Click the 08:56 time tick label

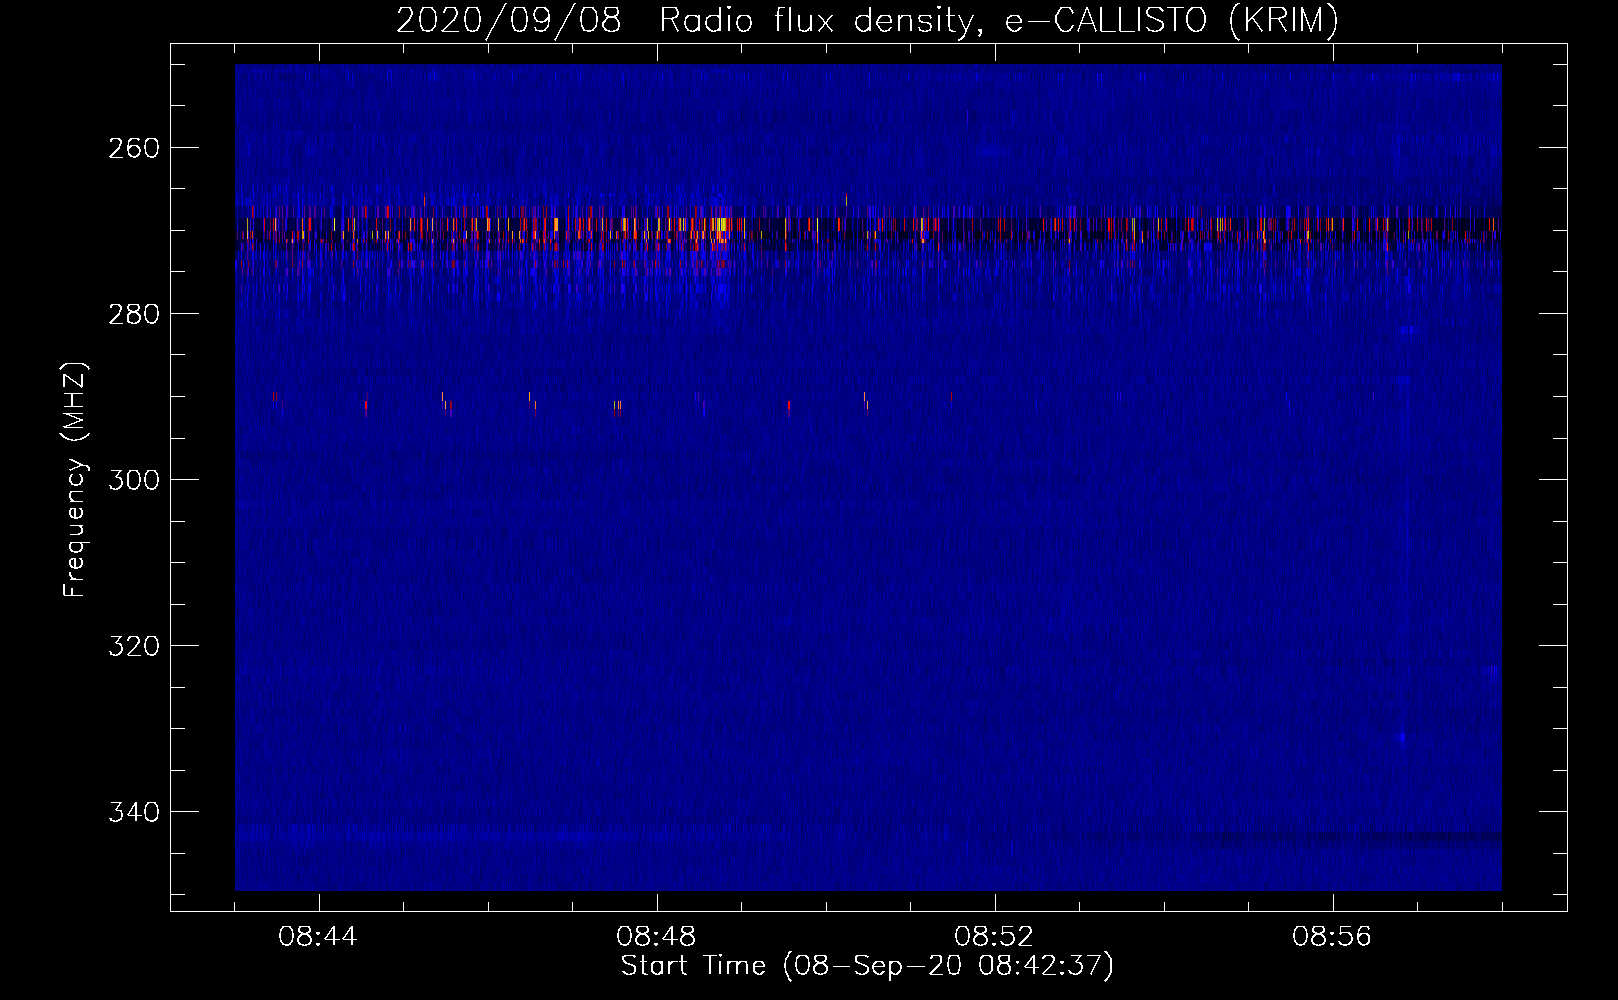(x=1332, y=937)
